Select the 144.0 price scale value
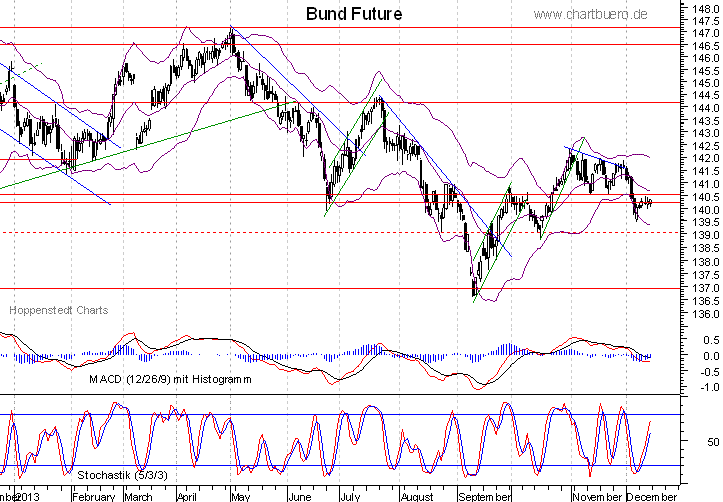 [706, 108]
